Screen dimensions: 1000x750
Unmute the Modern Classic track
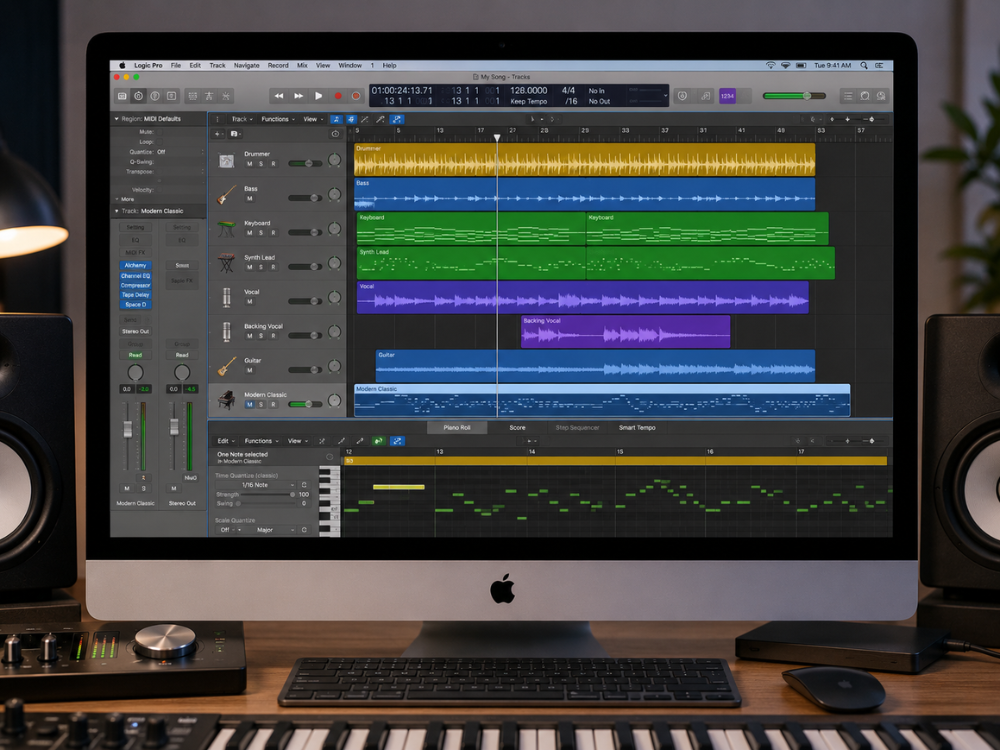click(x=249, y=404)
